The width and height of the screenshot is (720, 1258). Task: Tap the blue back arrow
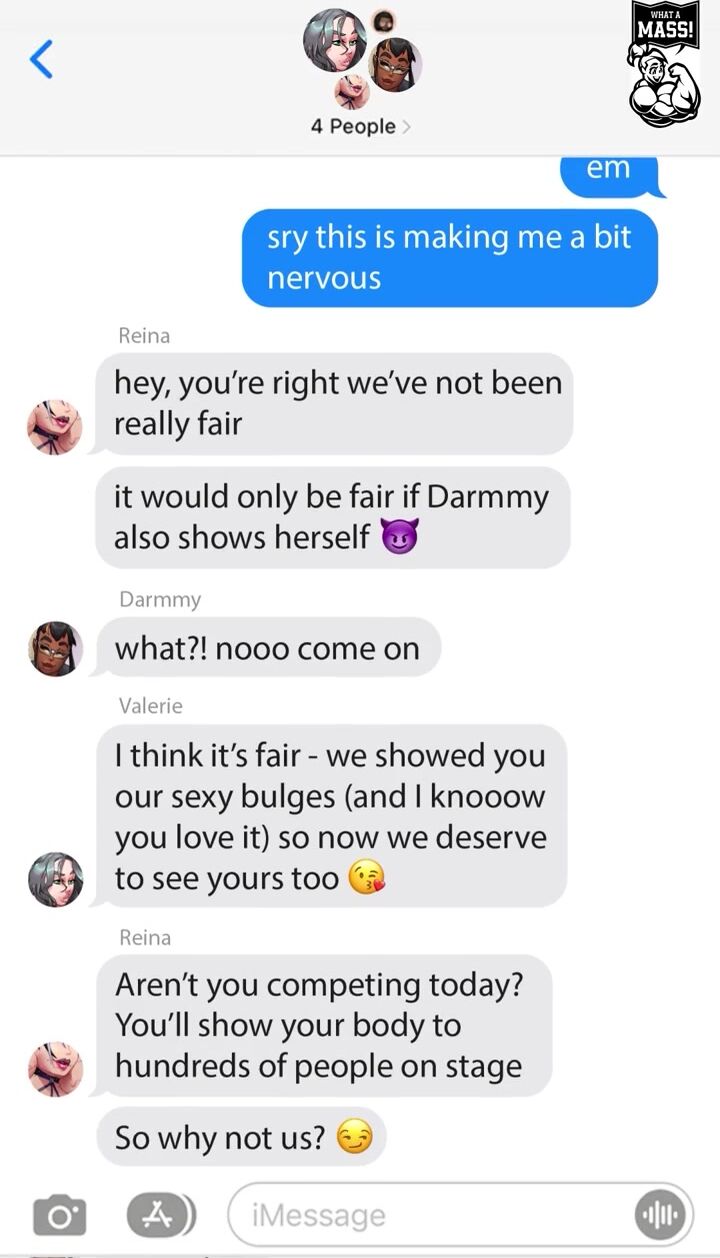pyautogui.click(x=41, y=60)
